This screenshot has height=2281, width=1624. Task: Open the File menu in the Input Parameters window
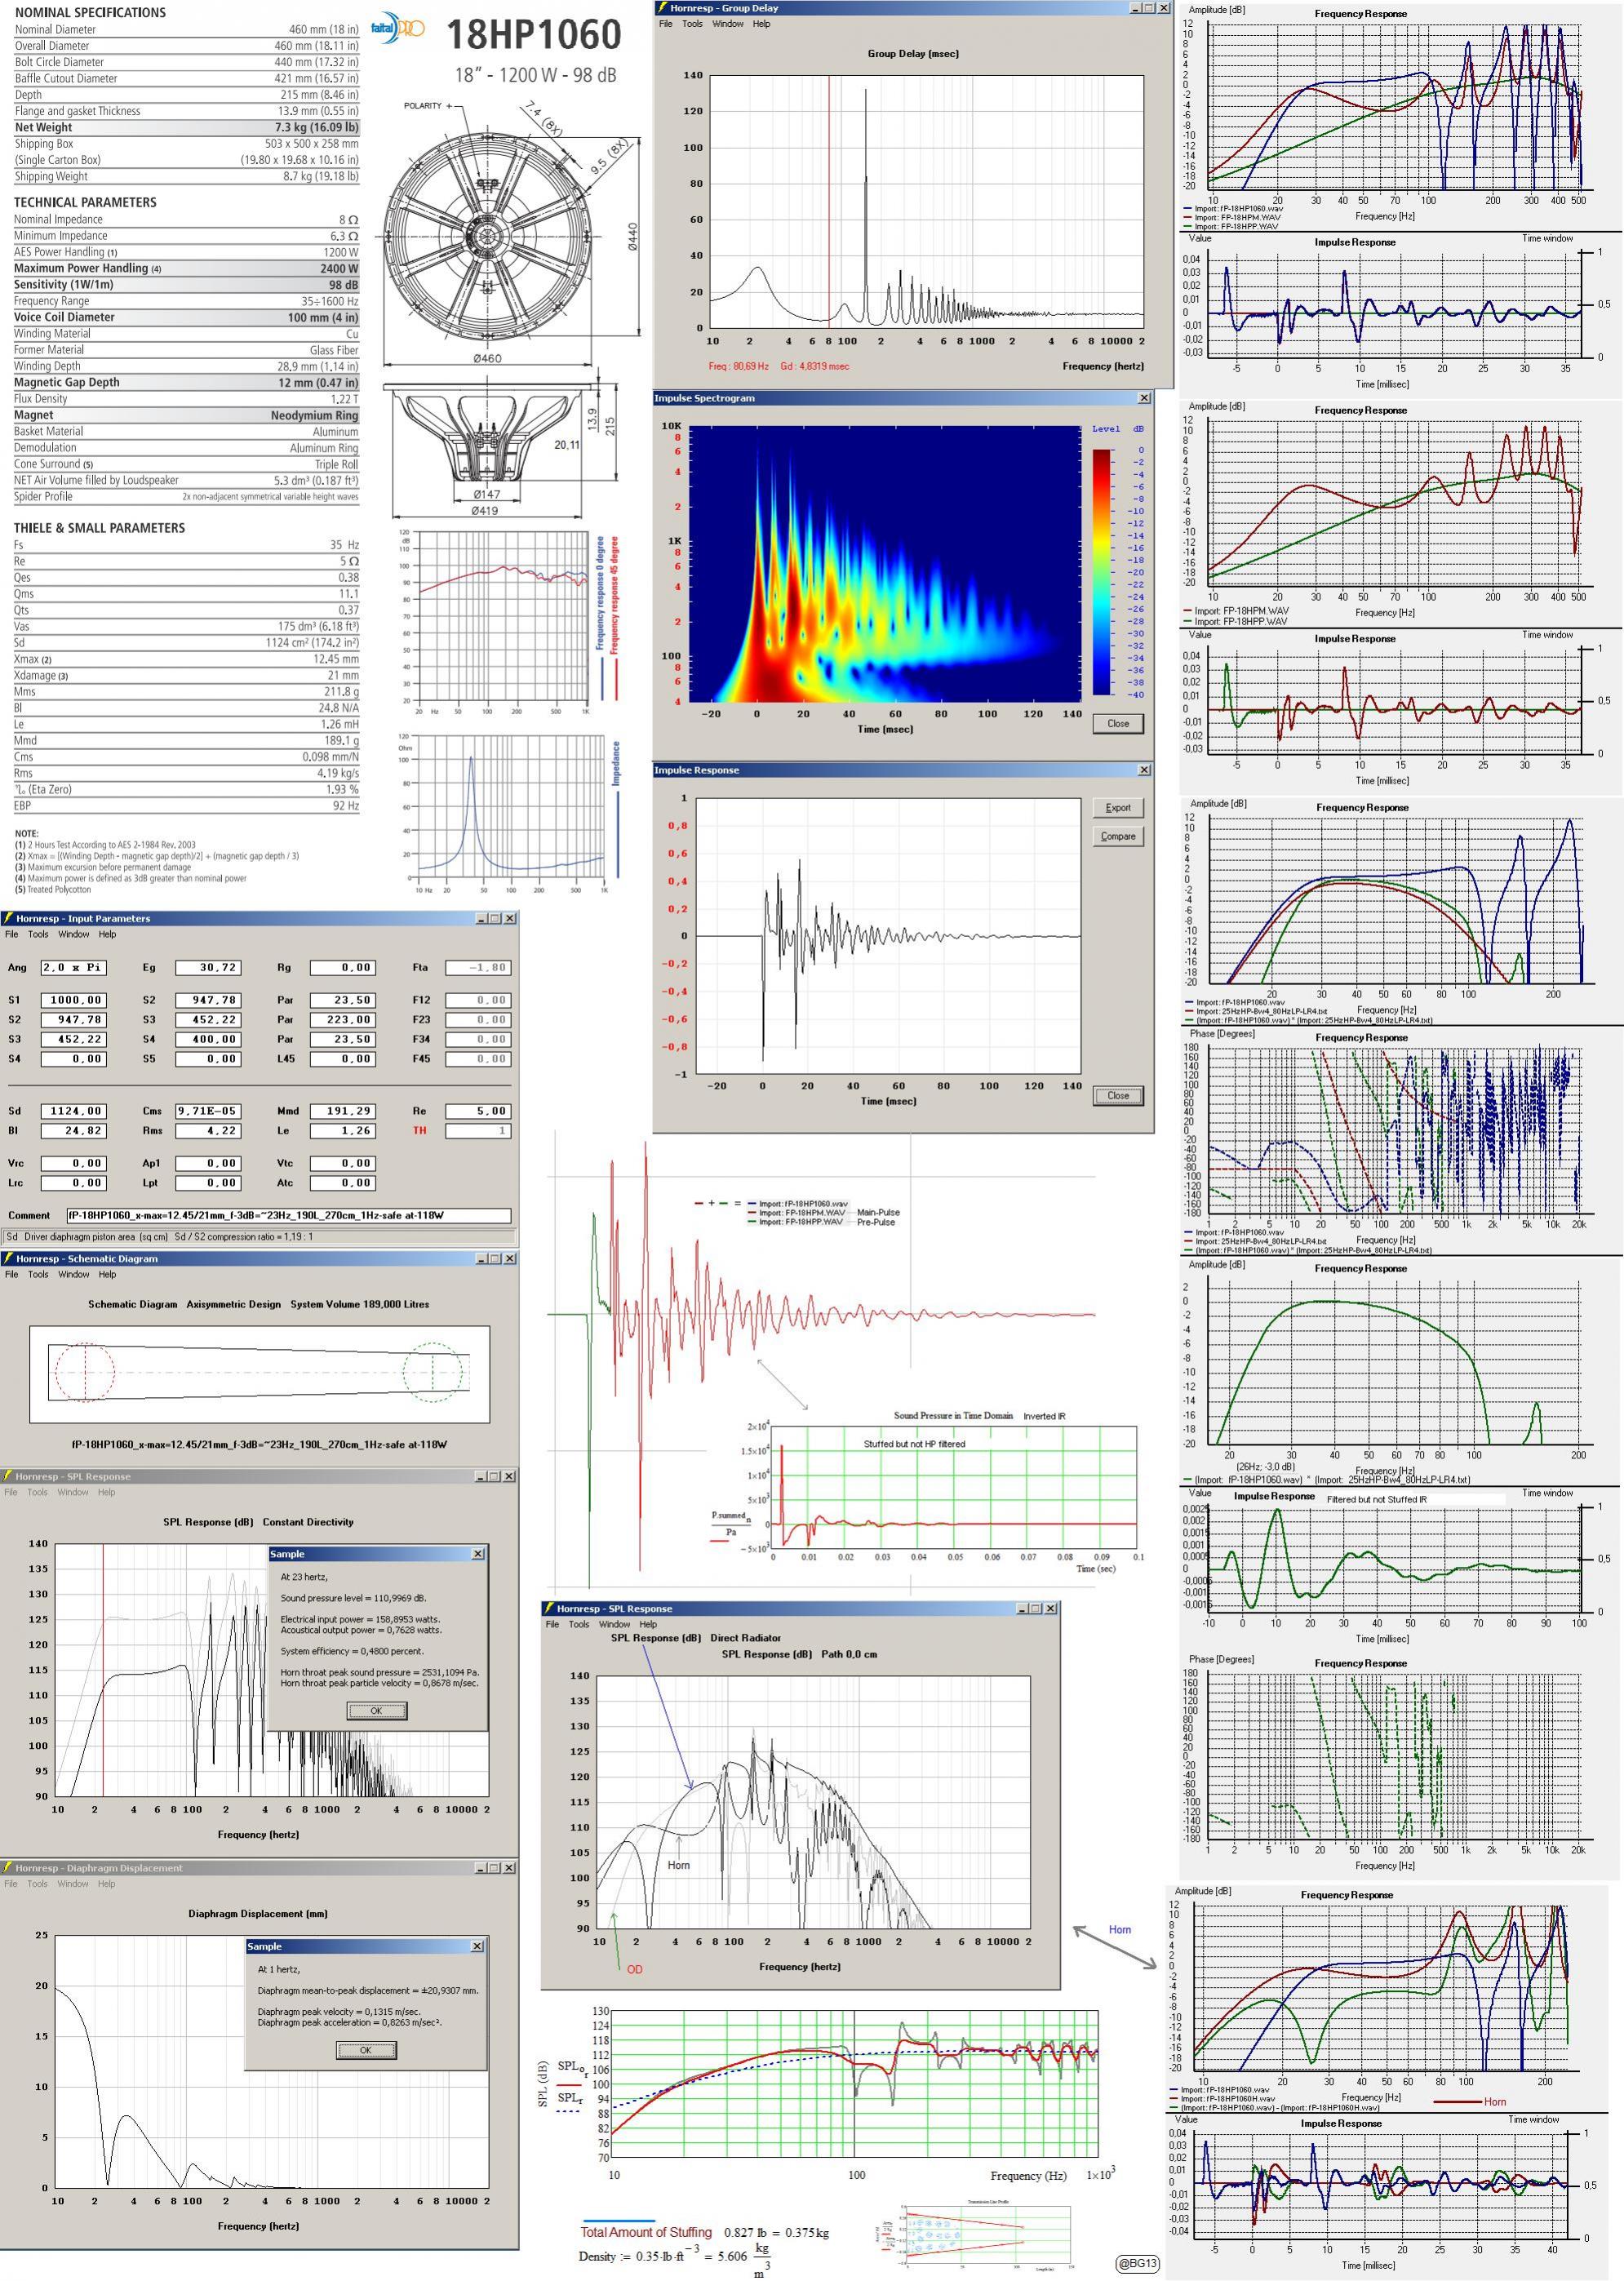point(12,934)
